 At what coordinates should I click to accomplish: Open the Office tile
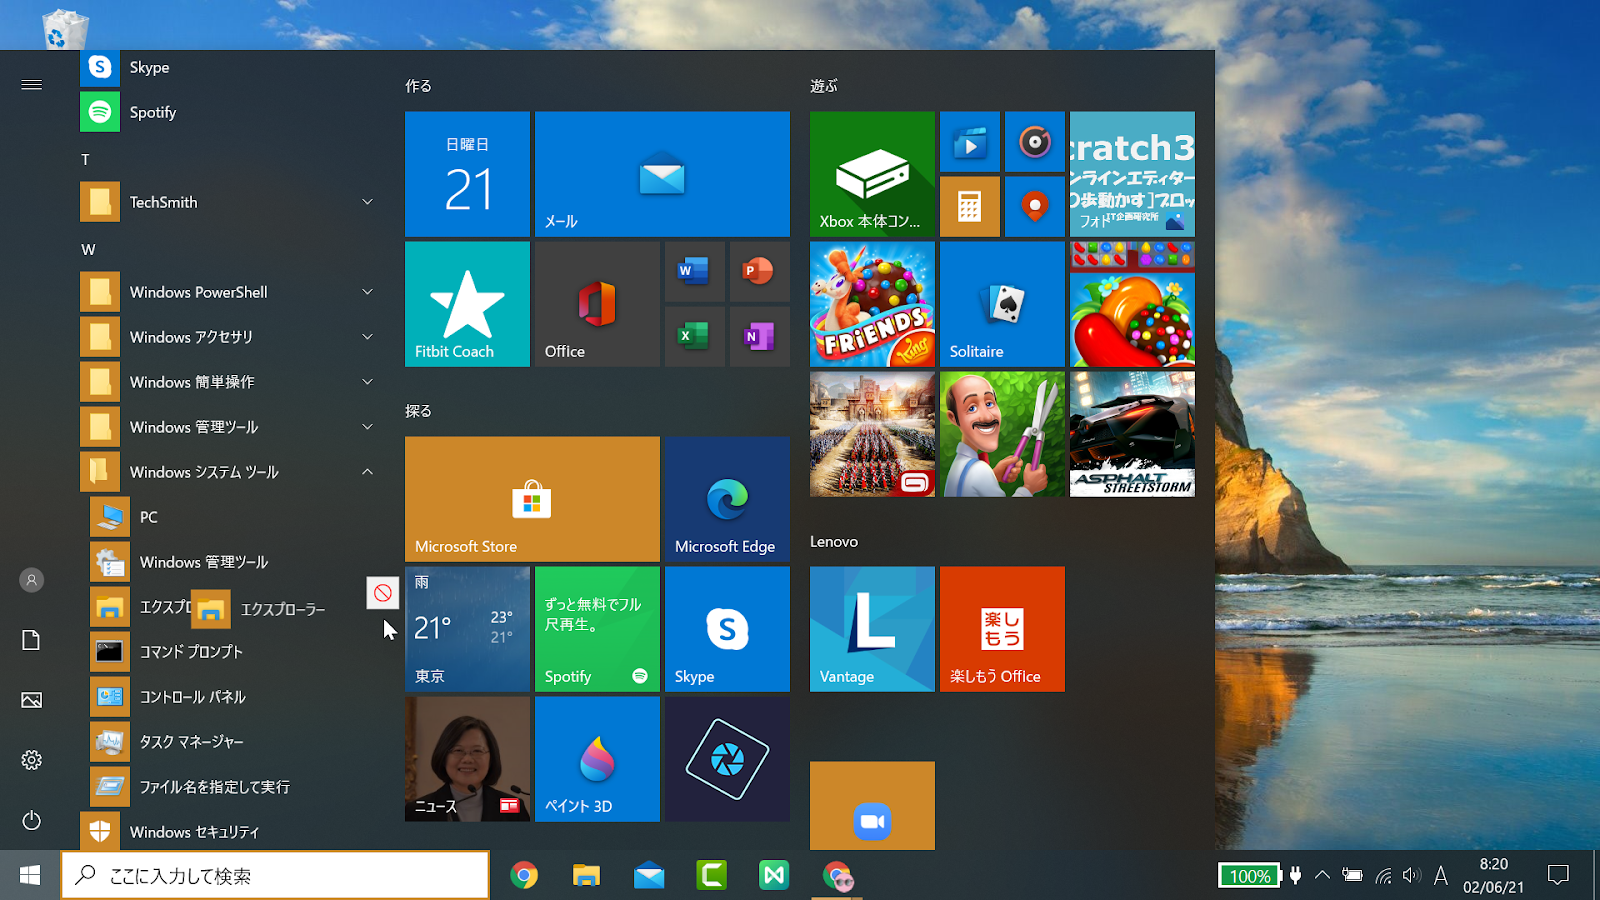597,304
